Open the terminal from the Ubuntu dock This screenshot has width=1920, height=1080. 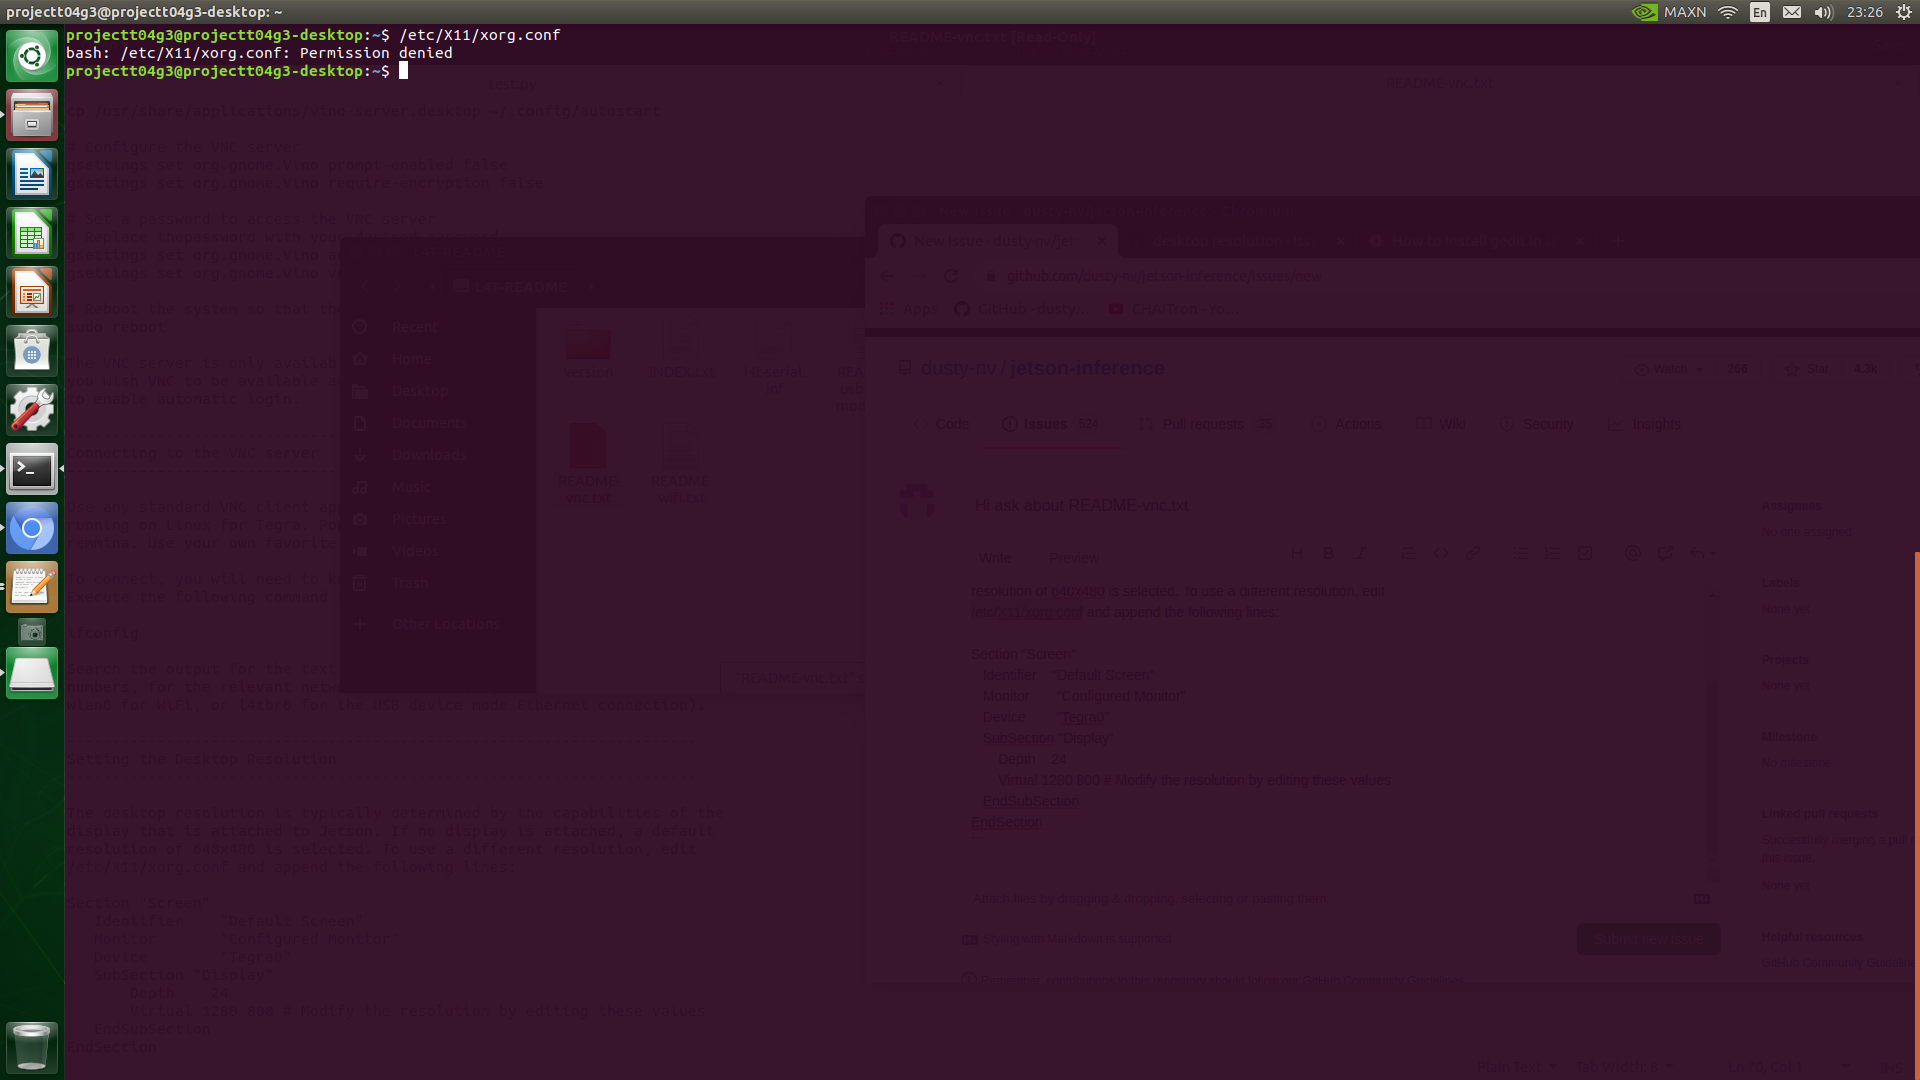coord(32,469)
